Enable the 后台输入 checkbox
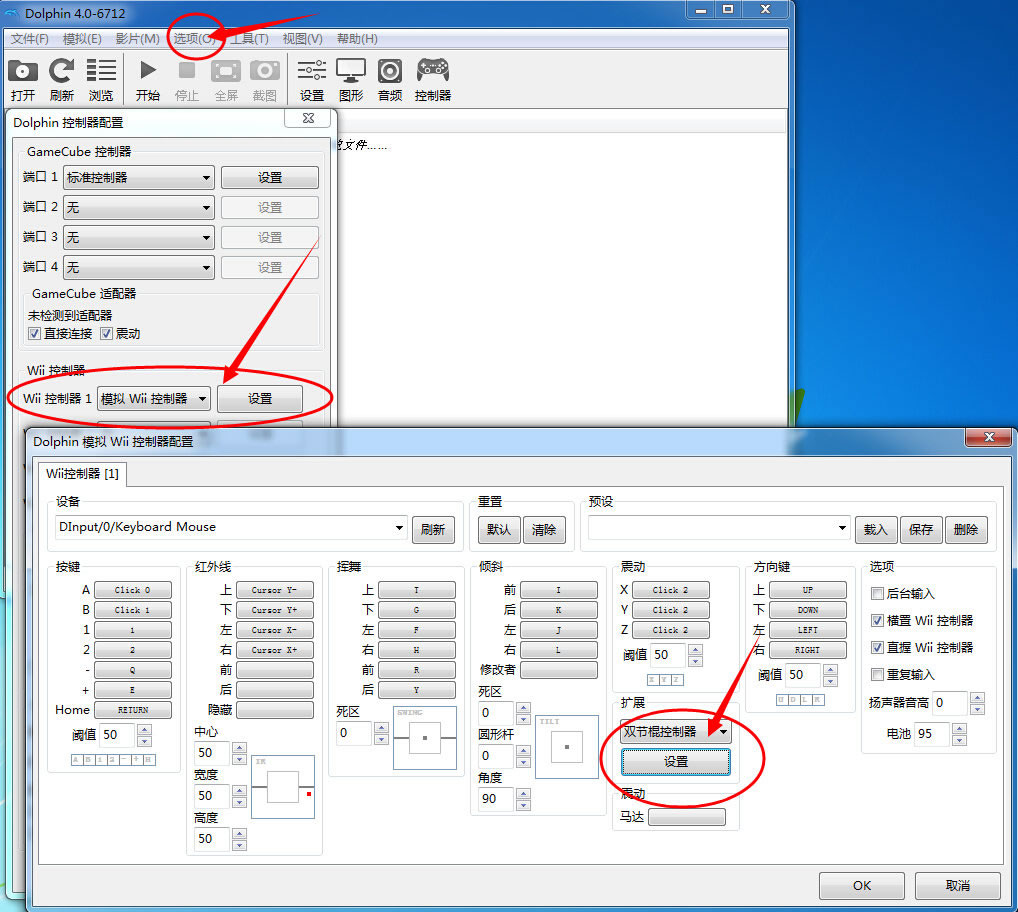The height and width of the screenshot is (912, 1018). 877,593
